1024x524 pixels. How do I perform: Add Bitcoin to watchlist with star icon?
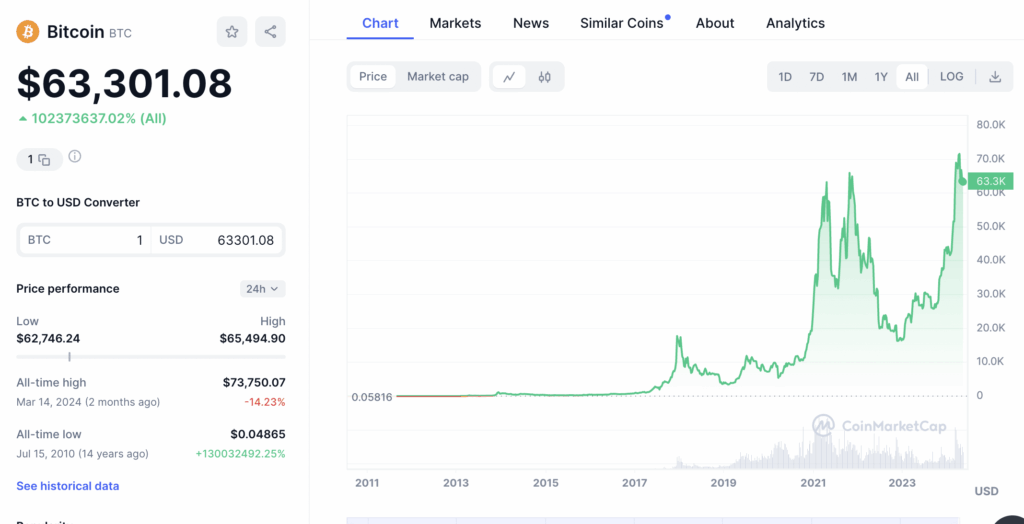point(232,31)
